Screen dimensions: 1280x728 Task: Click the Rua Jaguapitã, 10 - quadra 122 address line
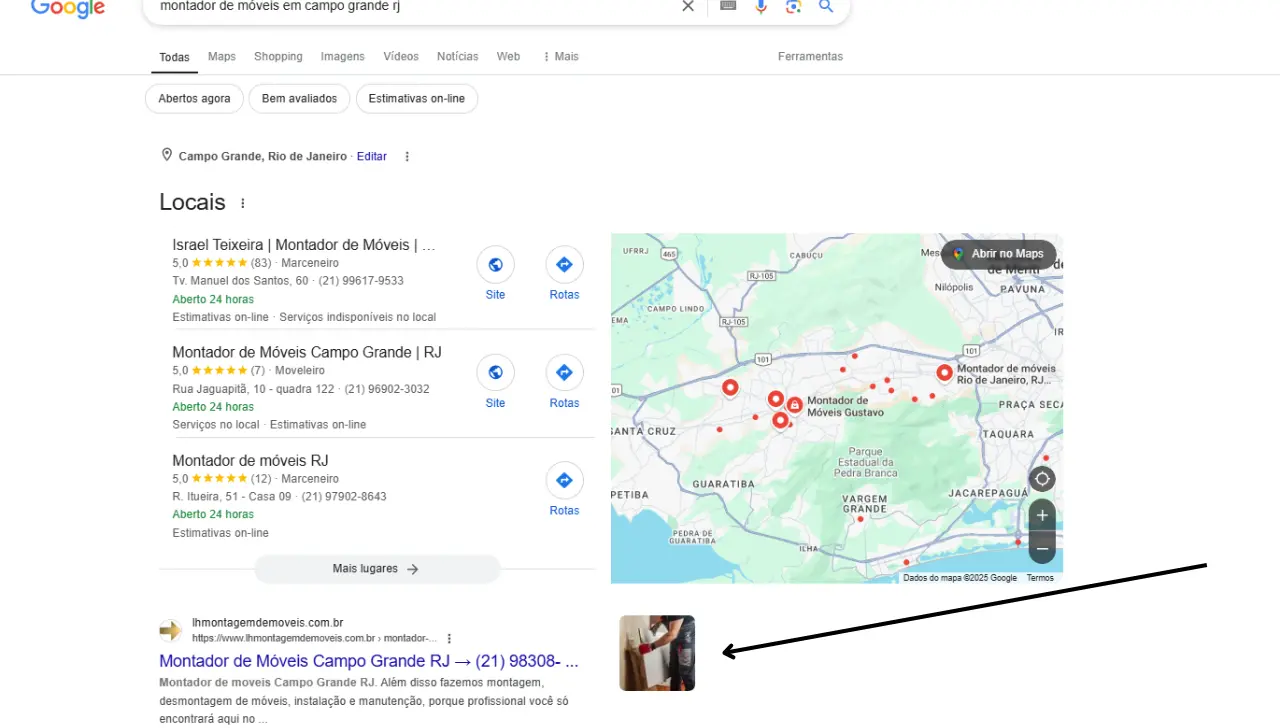click(253, 389)
